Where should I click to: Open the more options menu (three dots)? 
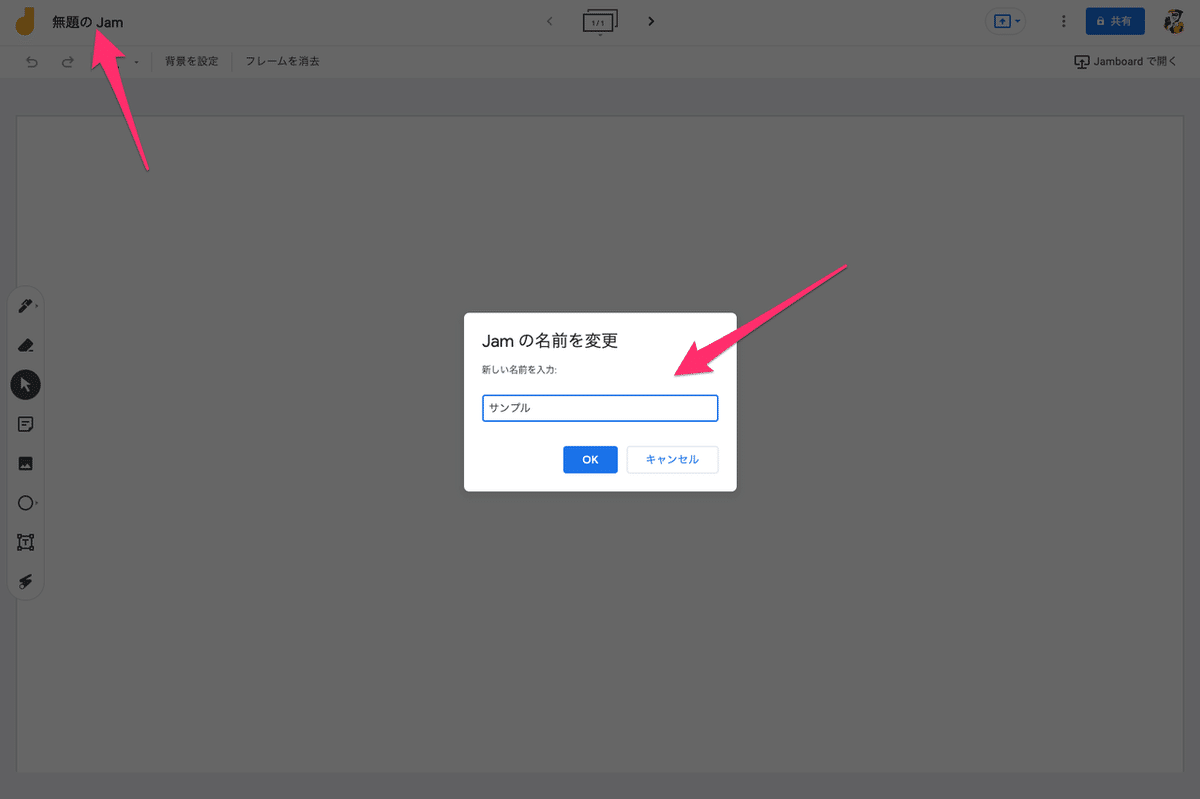(x=1063, y=21)
